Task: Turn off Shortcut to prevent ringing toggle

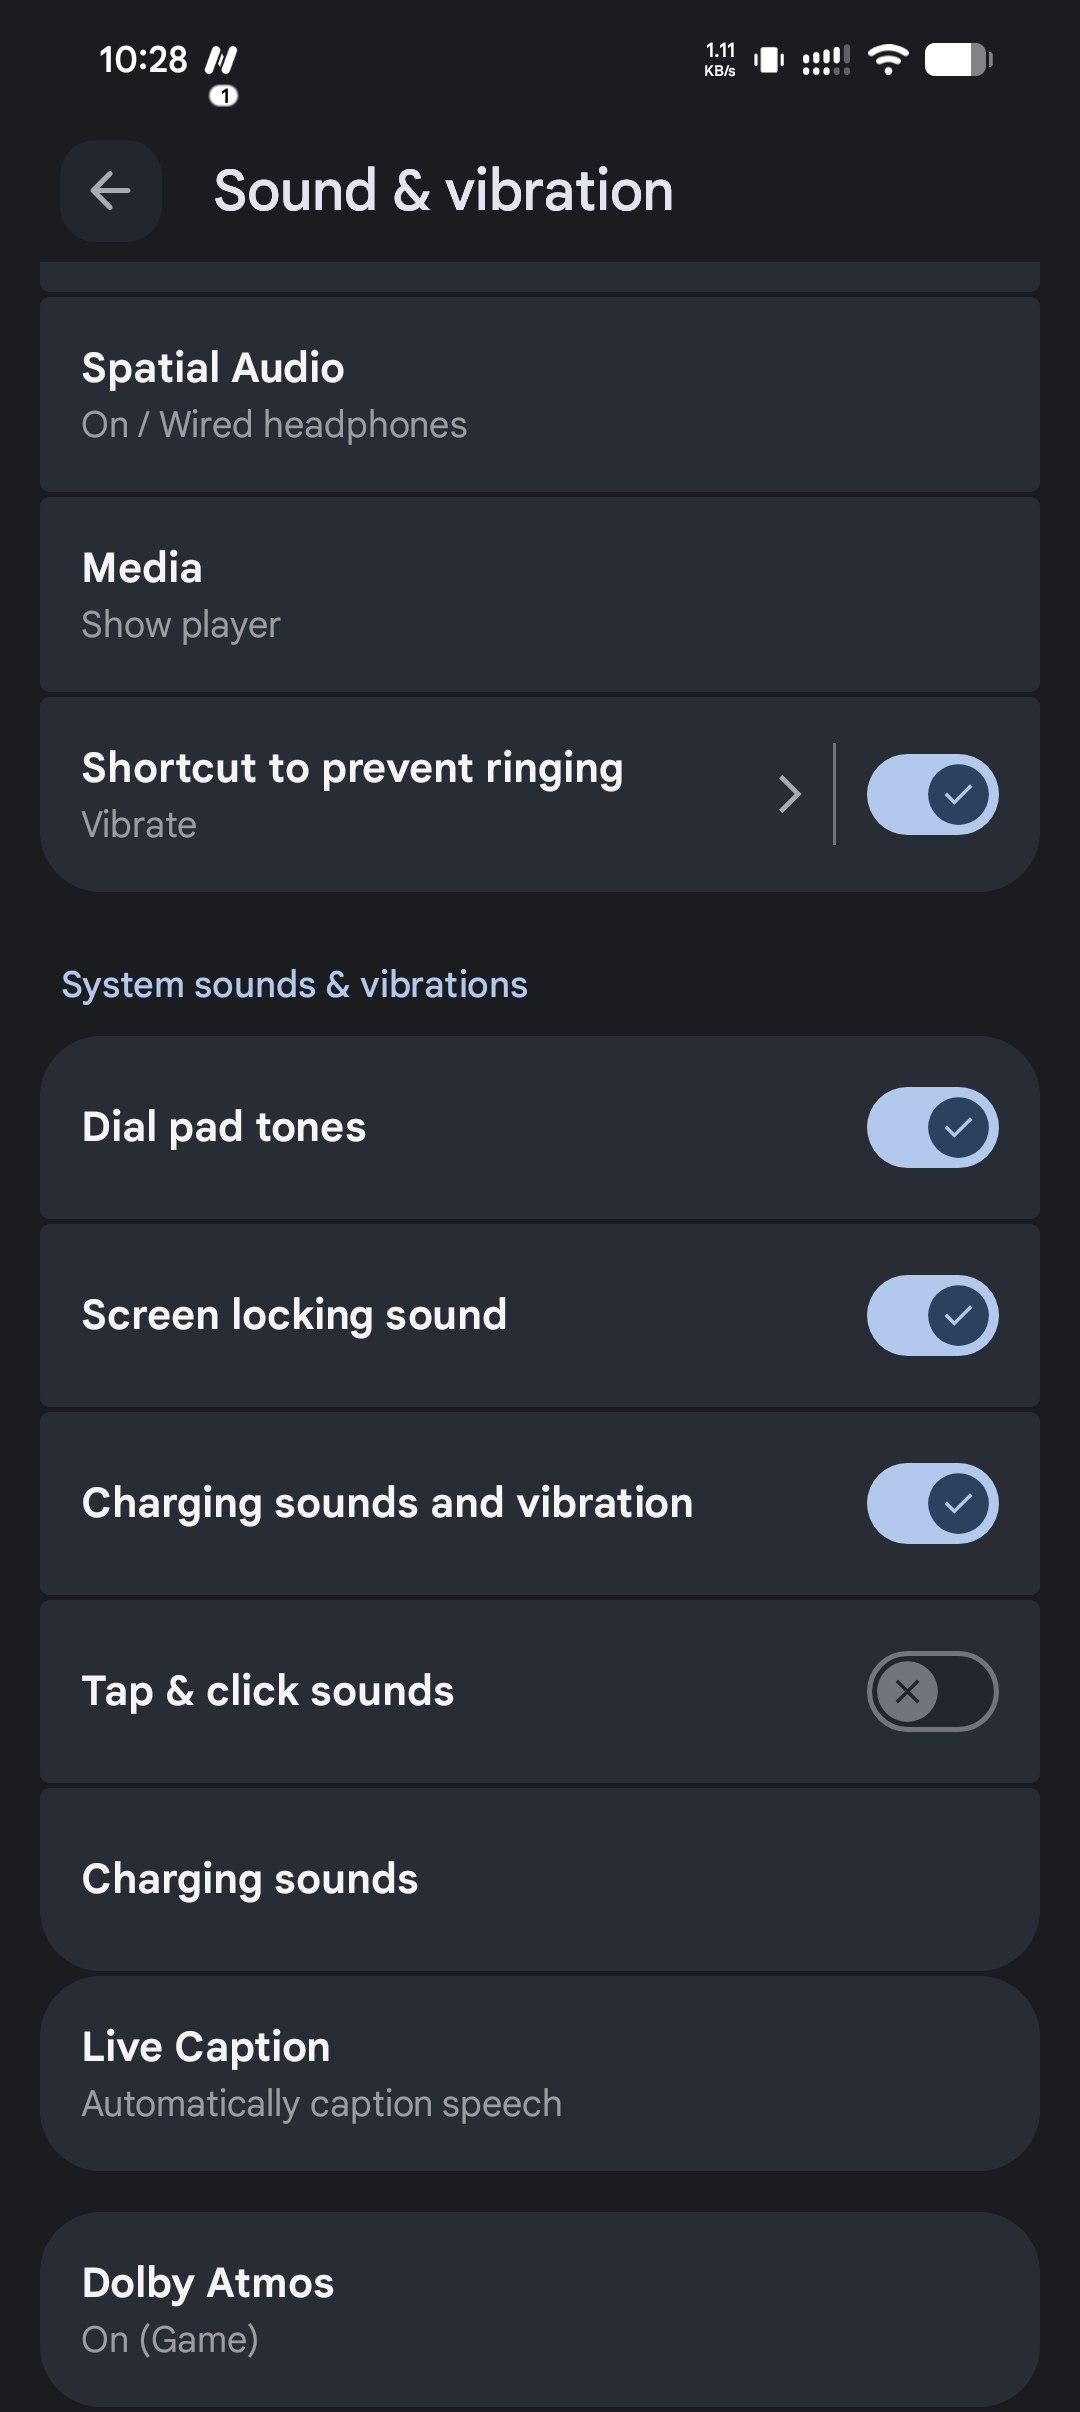Action: (x=932, y=795)
